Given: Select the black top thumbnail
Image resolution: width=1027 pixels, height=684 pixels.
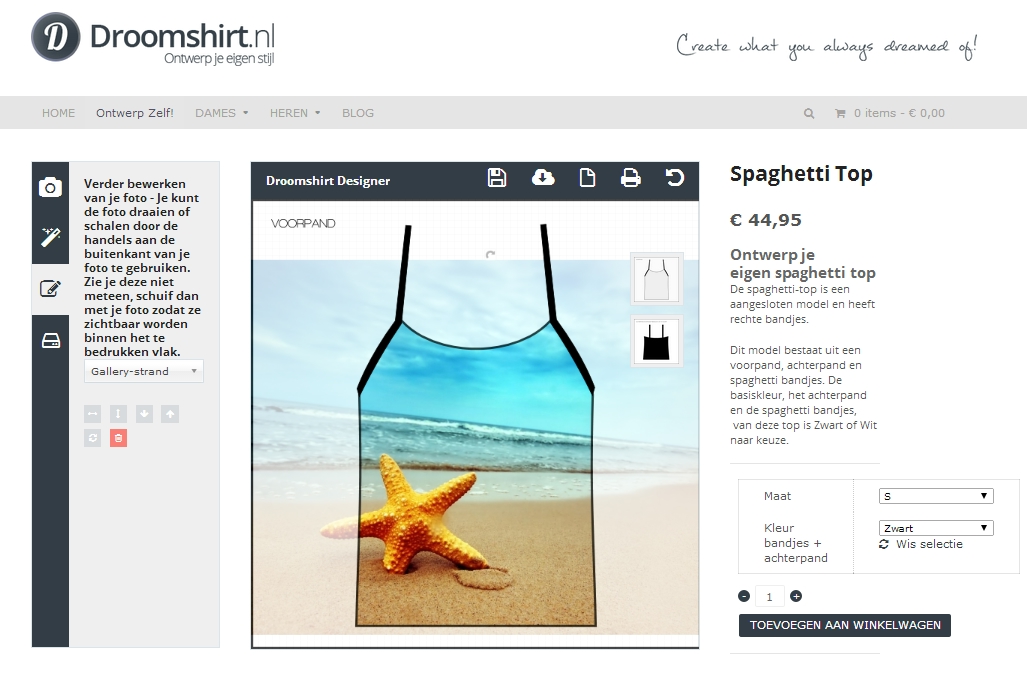Looking at the screenshot, I should pyautogui.click(x=656, y=341).
